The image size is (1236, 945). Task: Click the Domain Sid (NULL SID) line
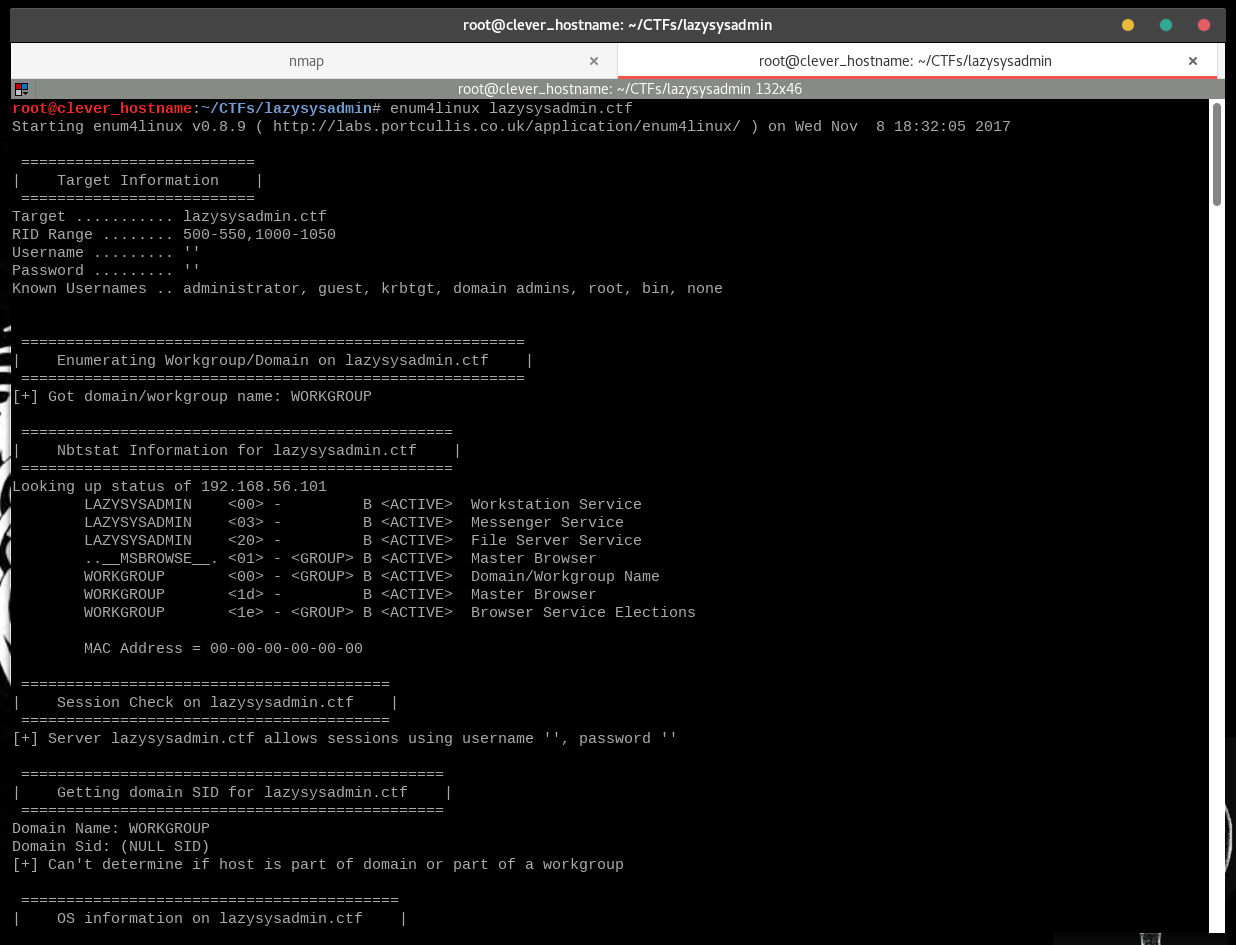tap(111, 847)
